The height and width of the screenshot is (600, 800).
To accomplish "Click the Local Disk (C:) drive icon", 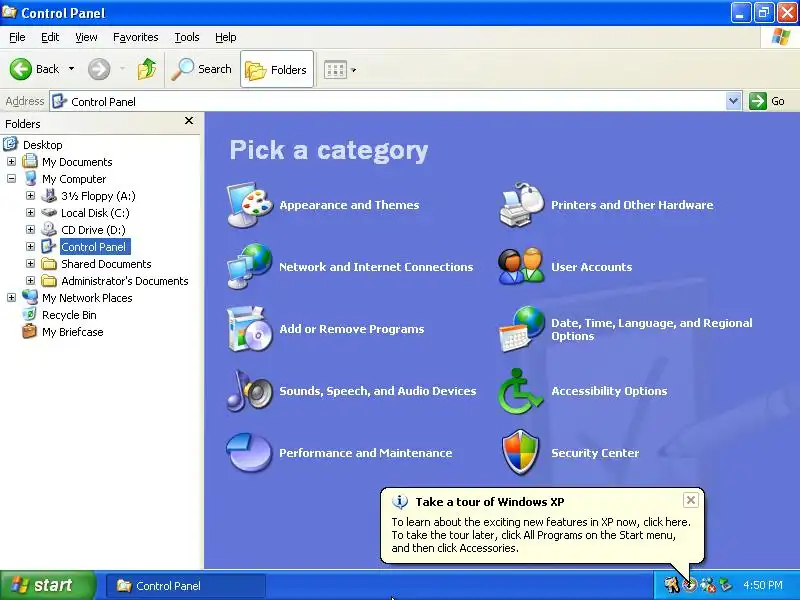I will pos(49,212).
